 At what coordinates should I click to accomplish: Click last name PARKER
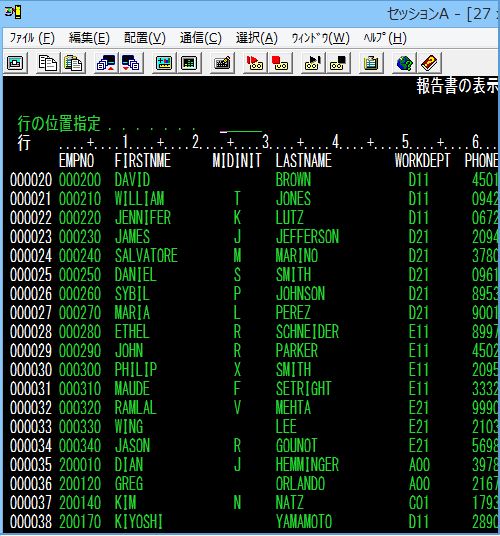[297, 350]
